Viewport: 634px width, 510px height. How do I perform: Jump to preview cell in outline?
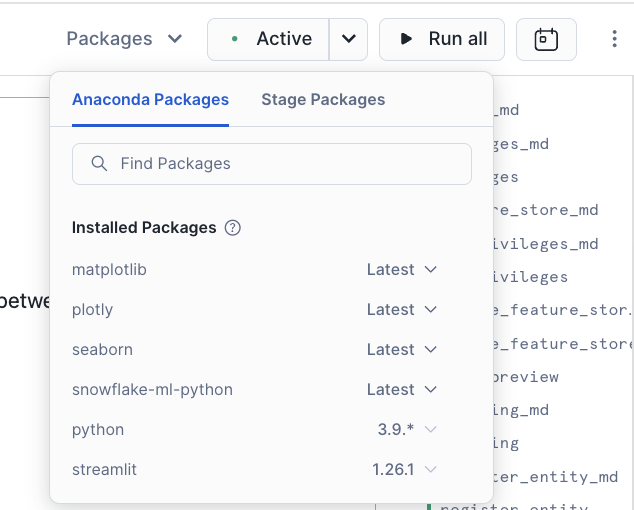[x=526, y=377]
